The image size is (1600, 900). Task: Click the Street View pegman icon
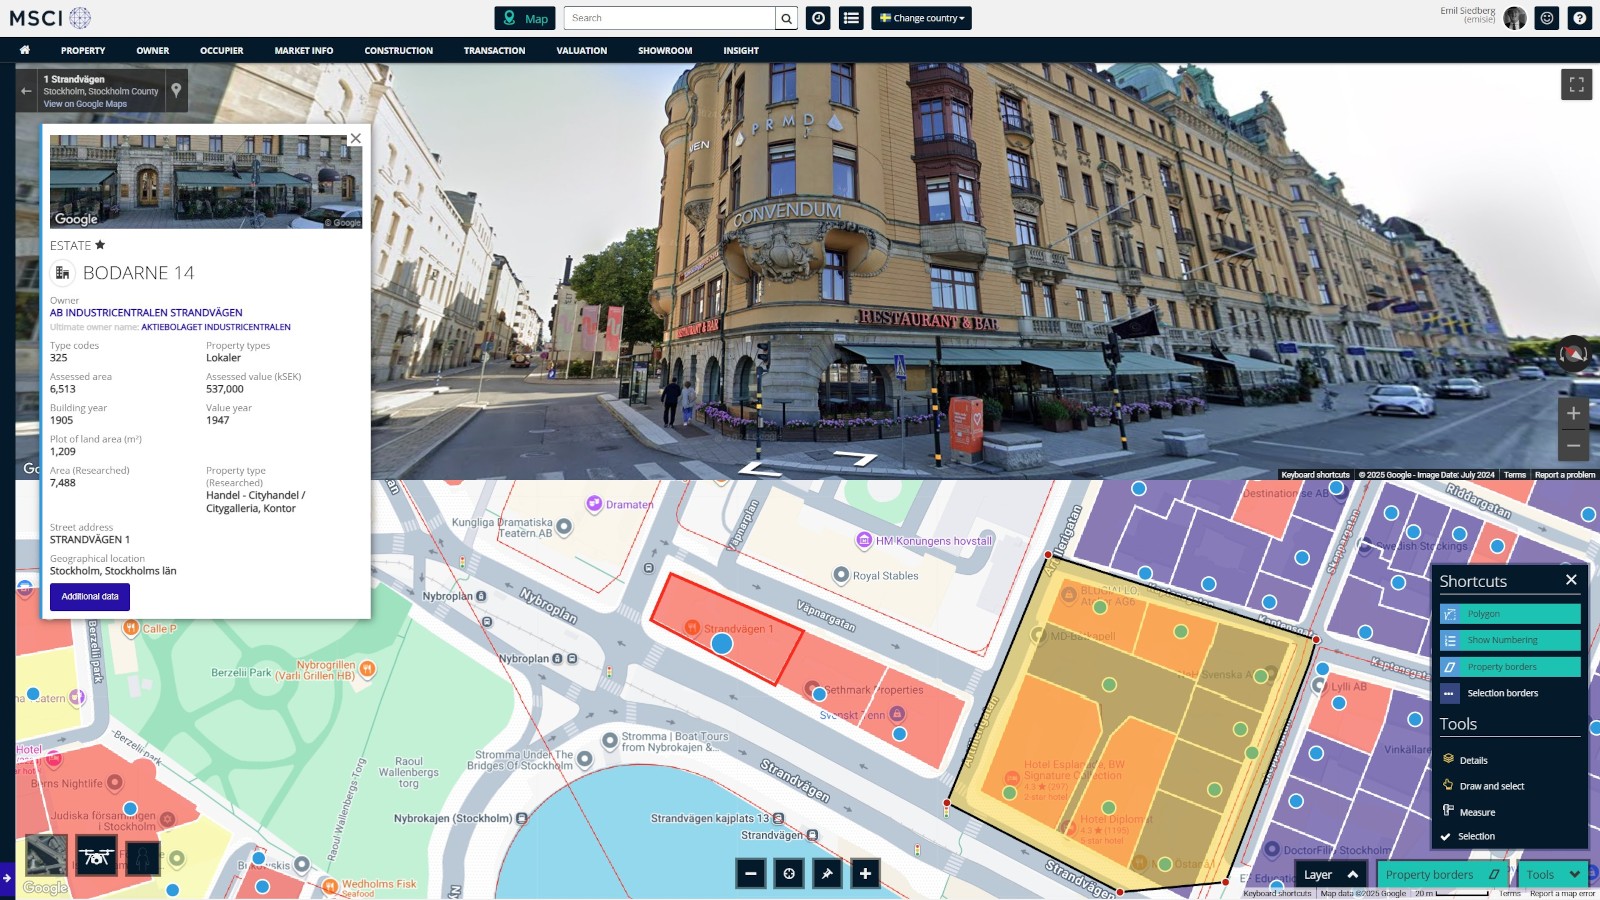[x=143, y=857]
